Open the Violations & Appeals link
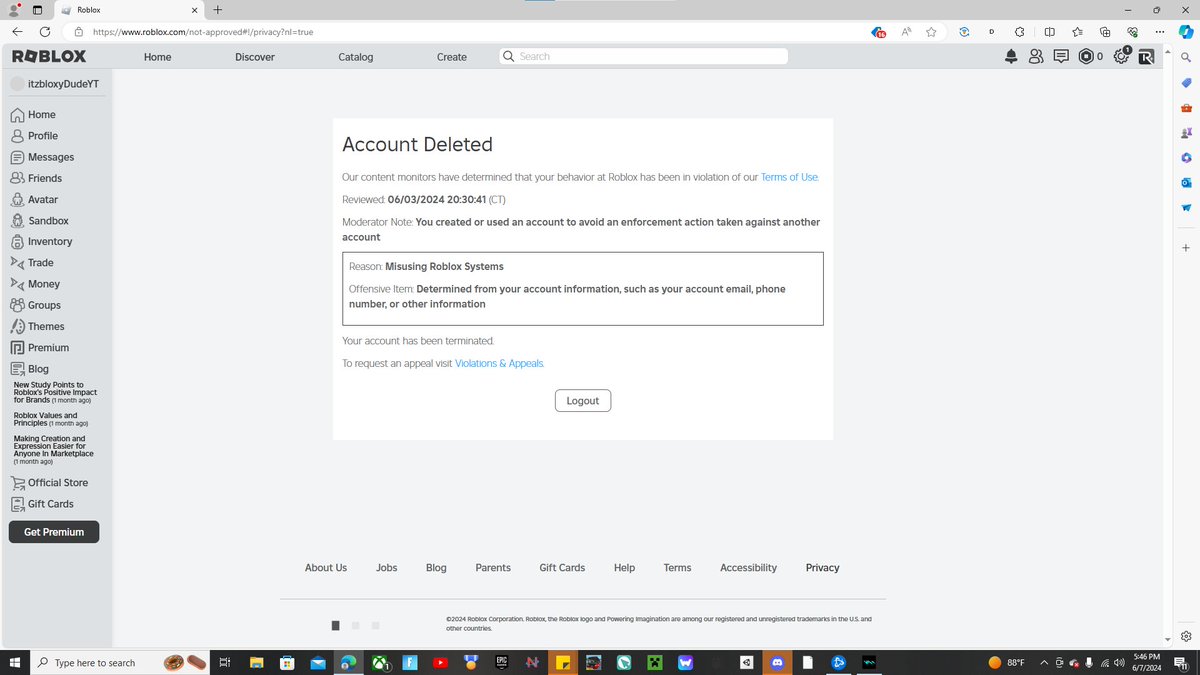 pos(499,363)
